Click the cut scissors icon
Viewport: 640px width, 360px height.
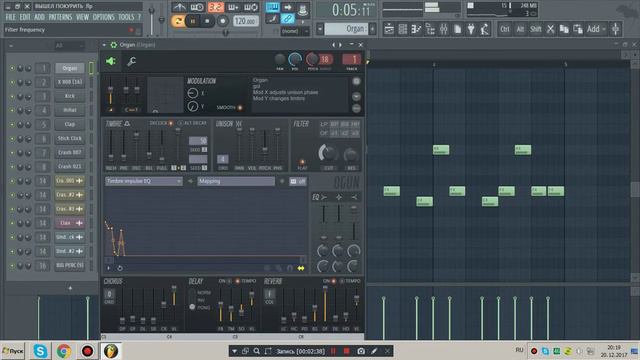[x=550, y=29]
